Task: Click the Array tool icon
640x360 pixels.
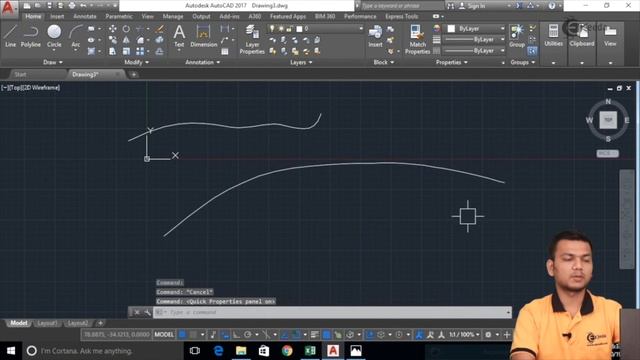Action: (x=140, y=51)
